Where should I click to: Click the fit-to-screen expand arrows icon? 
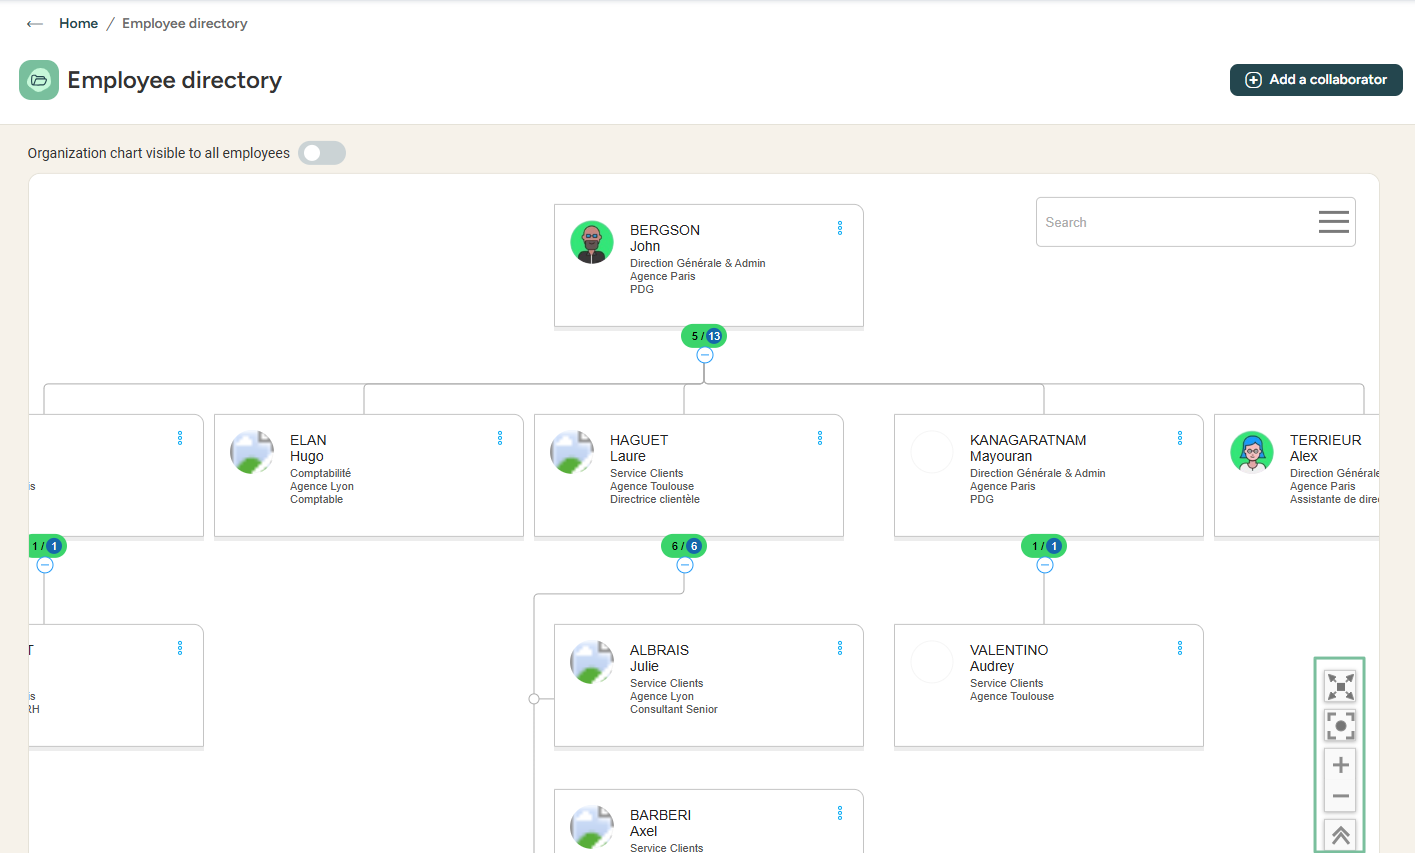click(1340, 686)
